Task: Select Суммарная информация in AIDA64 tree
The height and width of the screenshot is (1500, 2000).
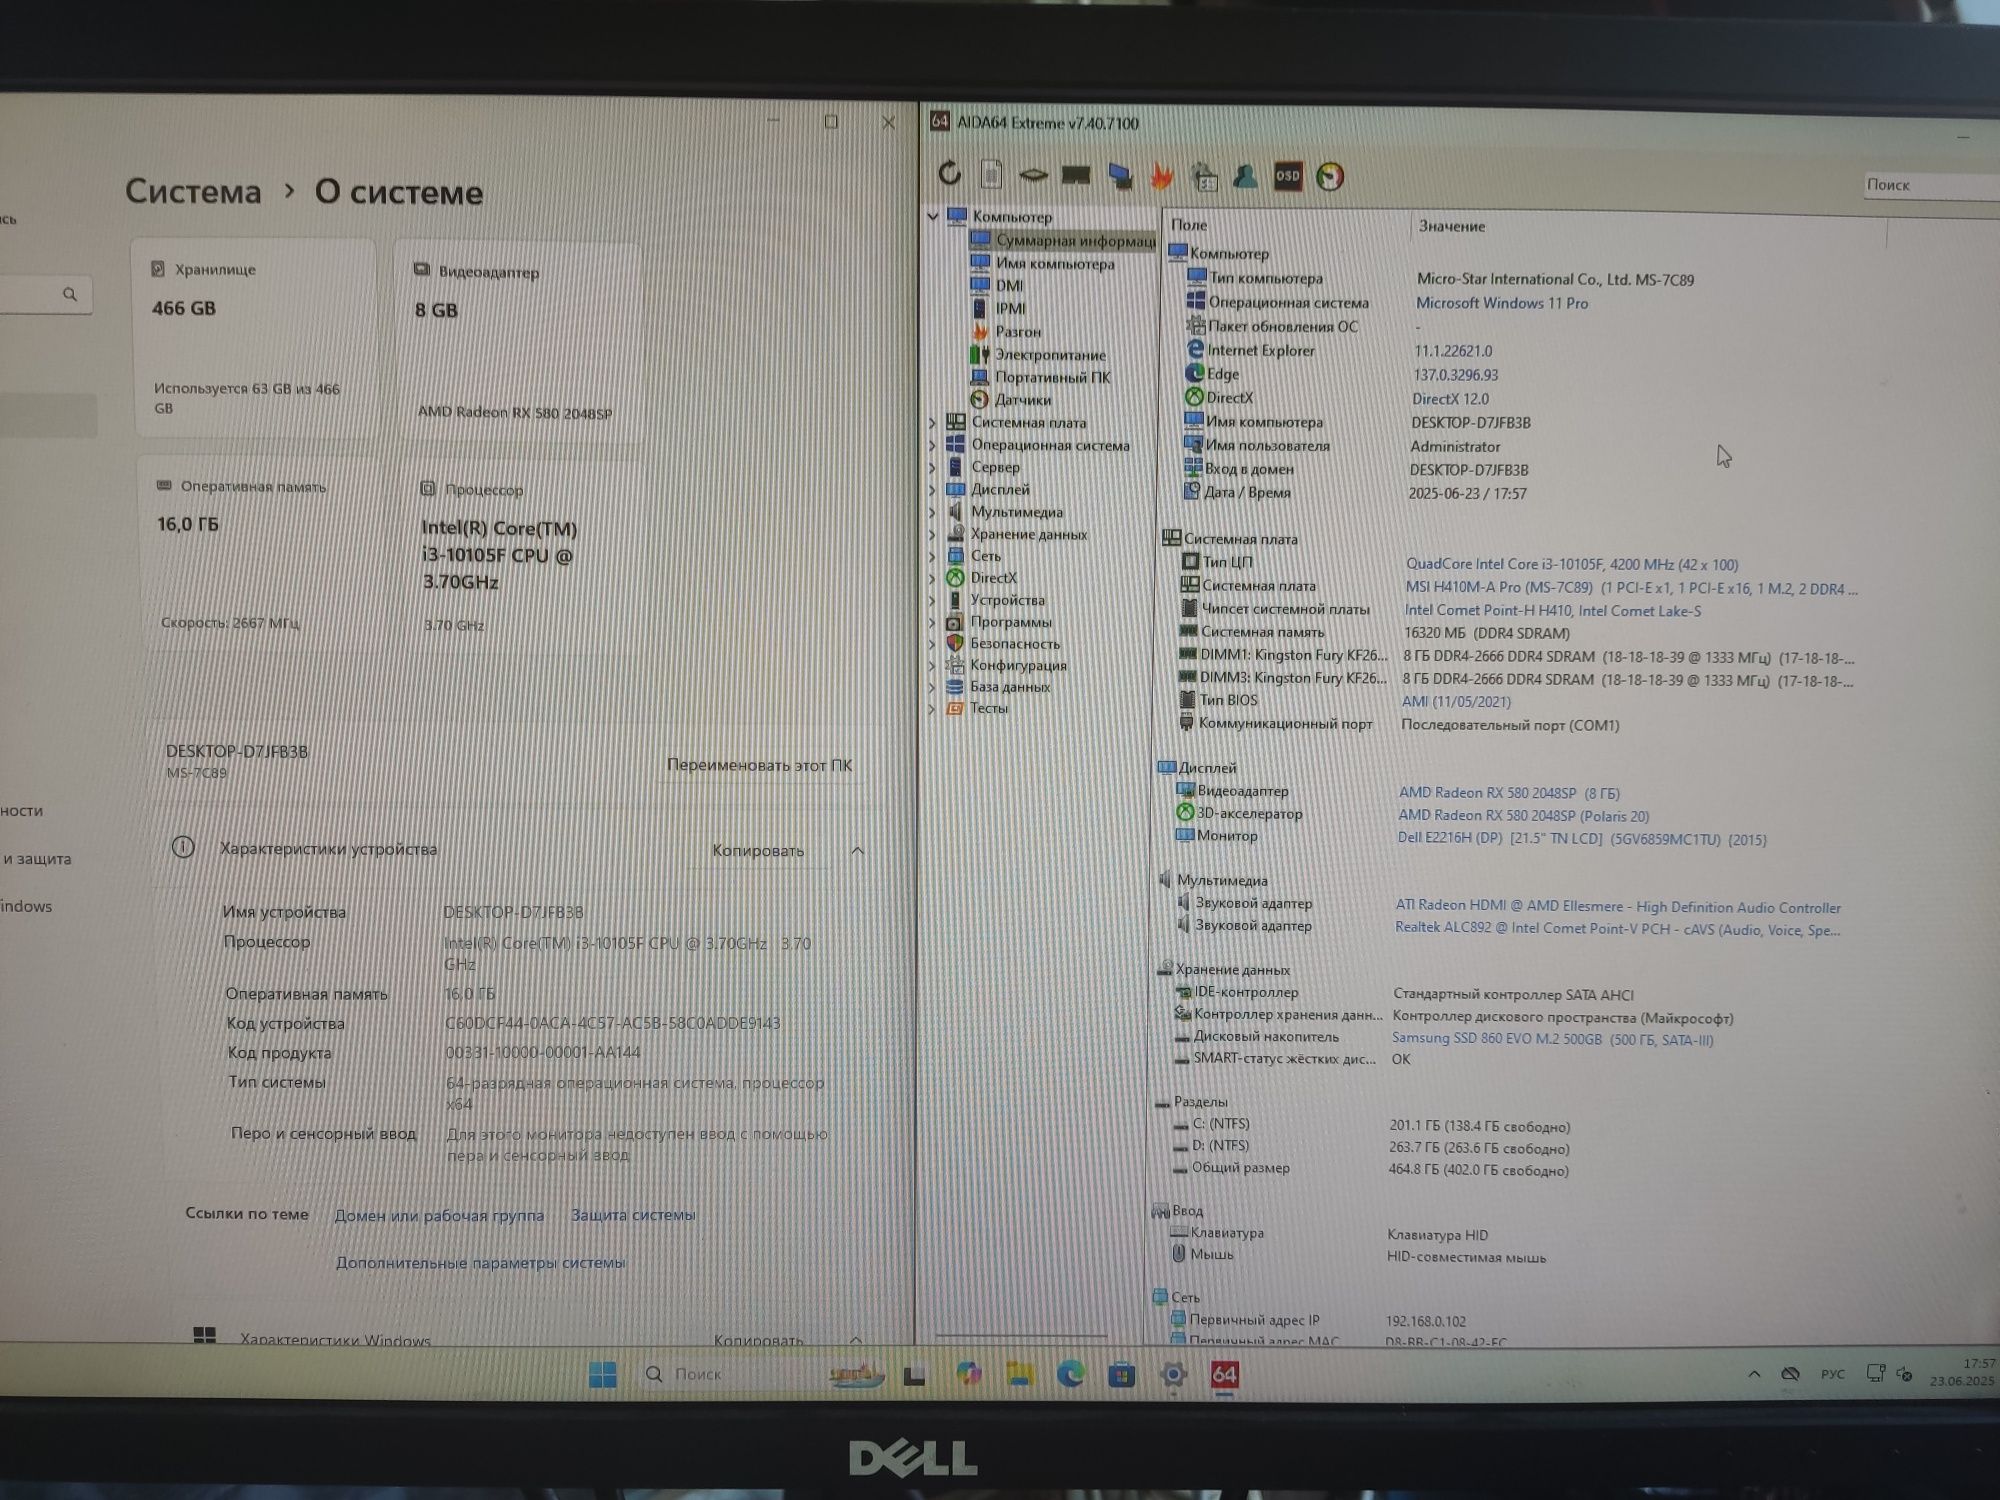Action: coord(1065,240)
